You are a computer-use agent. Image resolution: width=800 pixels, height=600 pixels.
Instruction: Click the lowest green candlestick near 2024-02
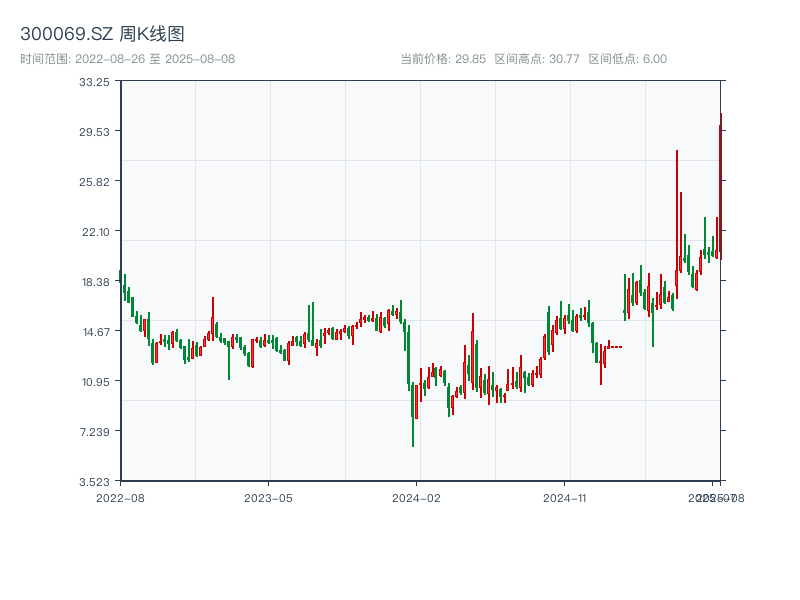point(413,414)
